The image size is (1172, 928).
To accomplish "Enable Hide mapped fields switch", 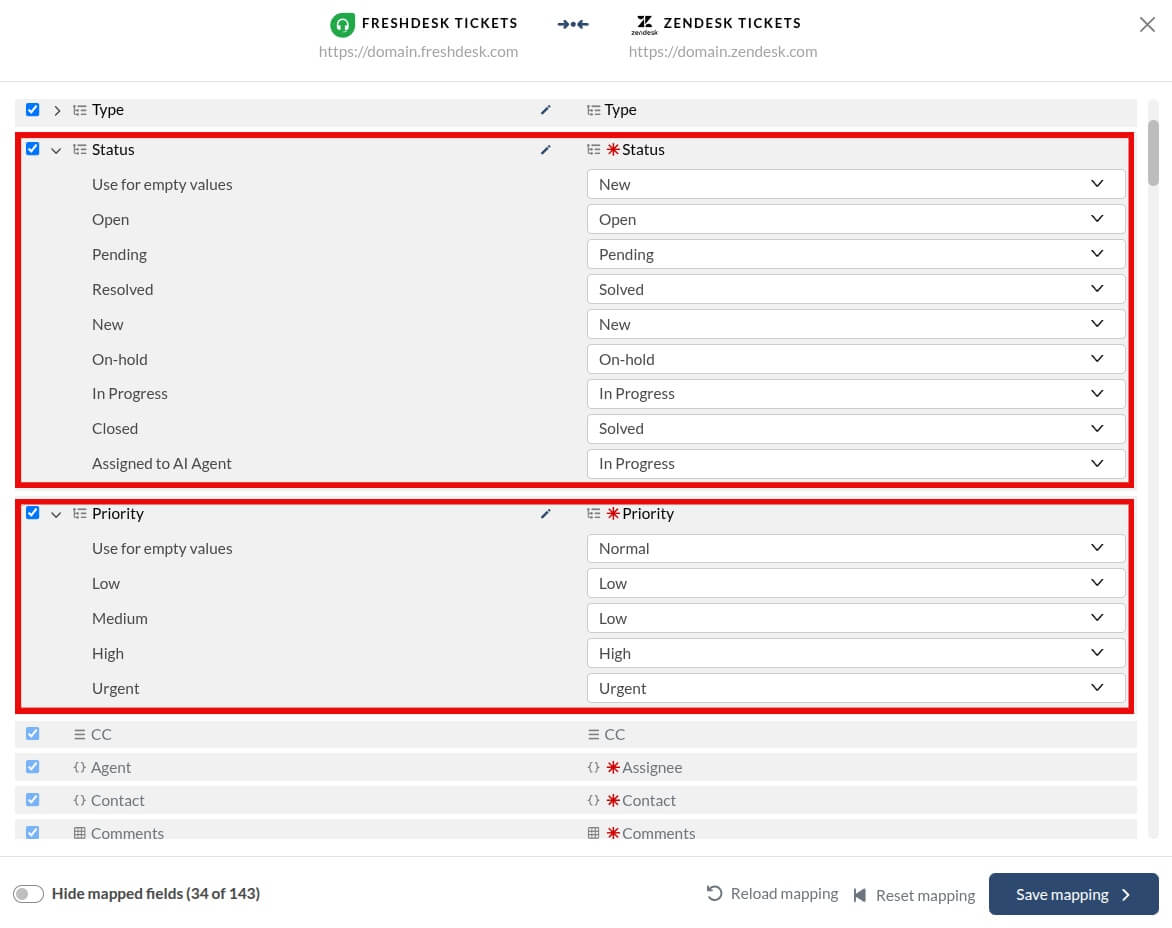I will tap(28, 894).
